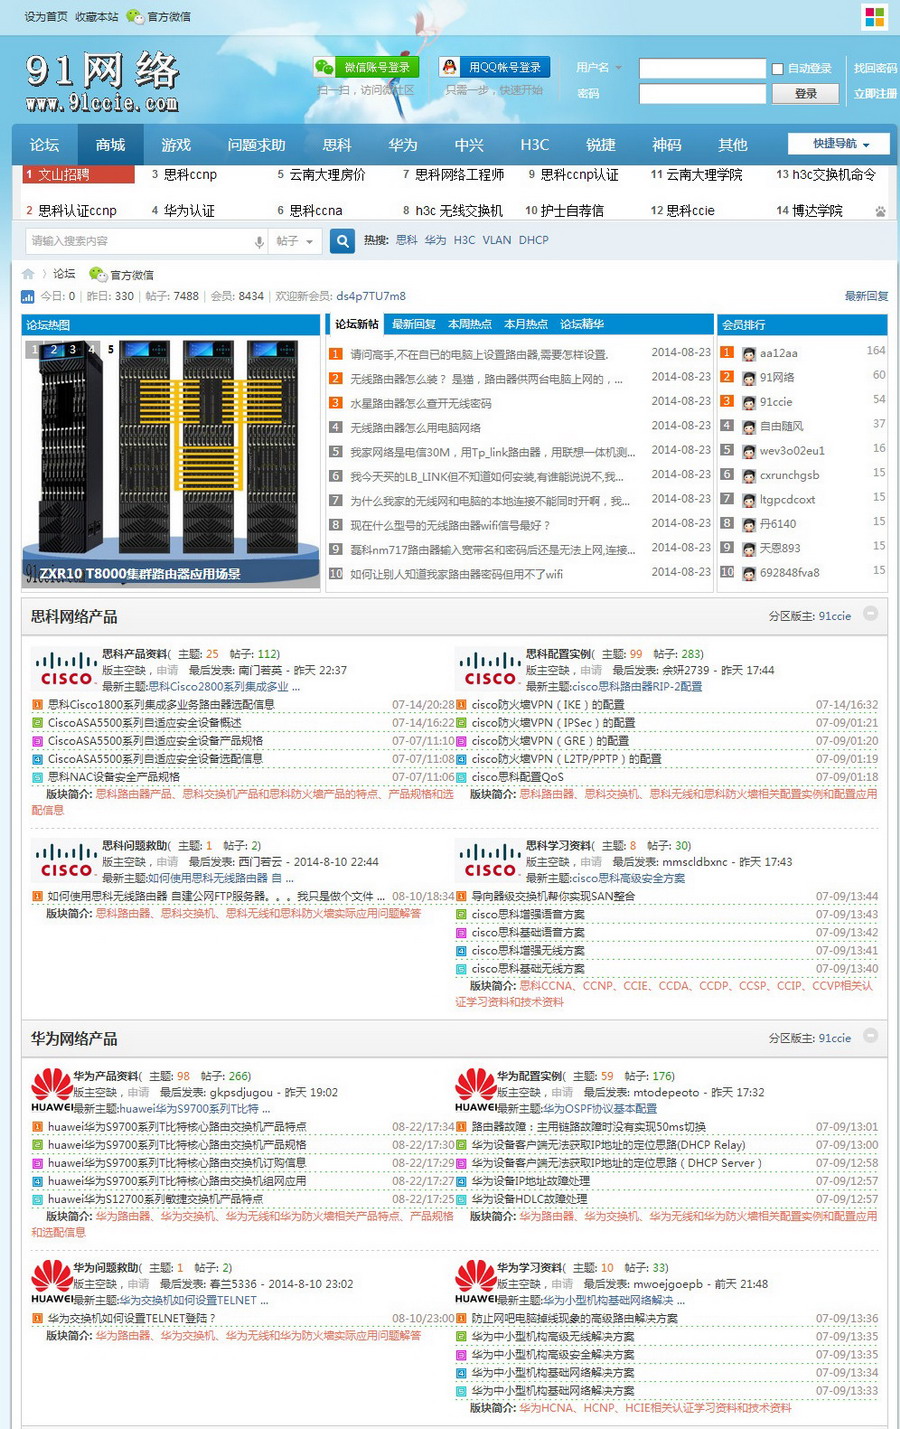Switch to the 本月热点 tab
900x1429 pixels.
[x=526, y=324]
